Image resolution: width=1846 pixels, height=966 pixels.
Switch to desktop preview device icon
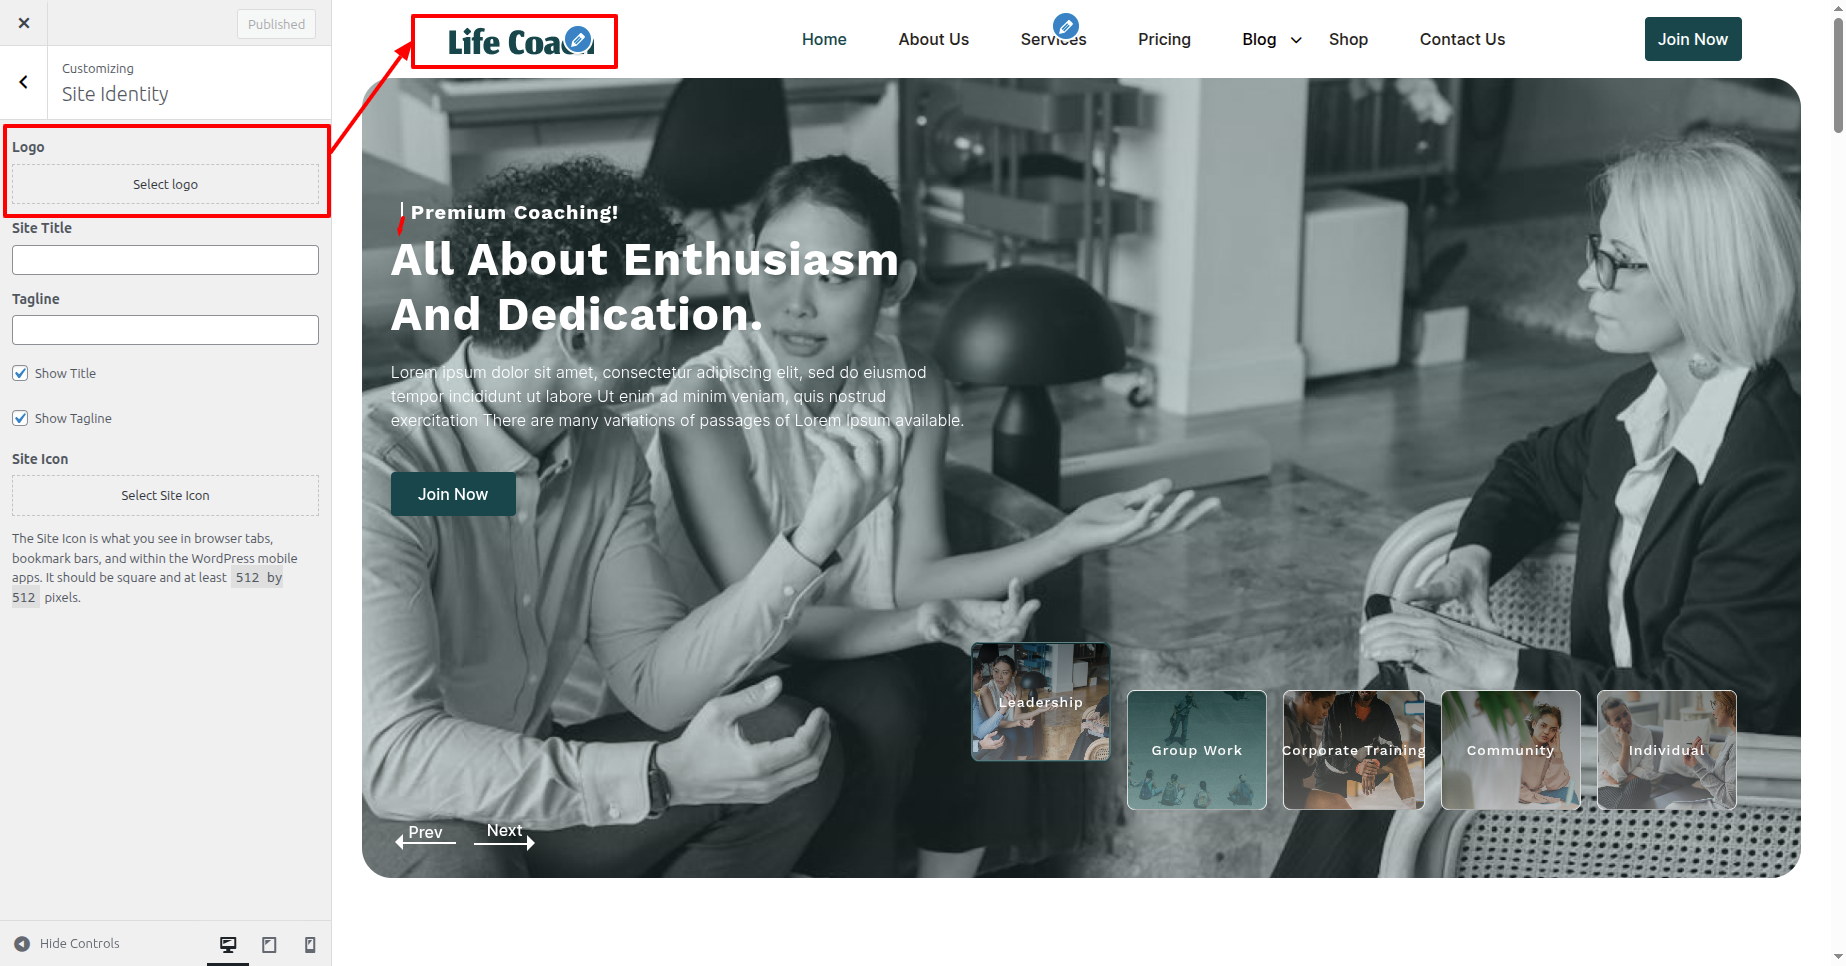tap(228, 944)
